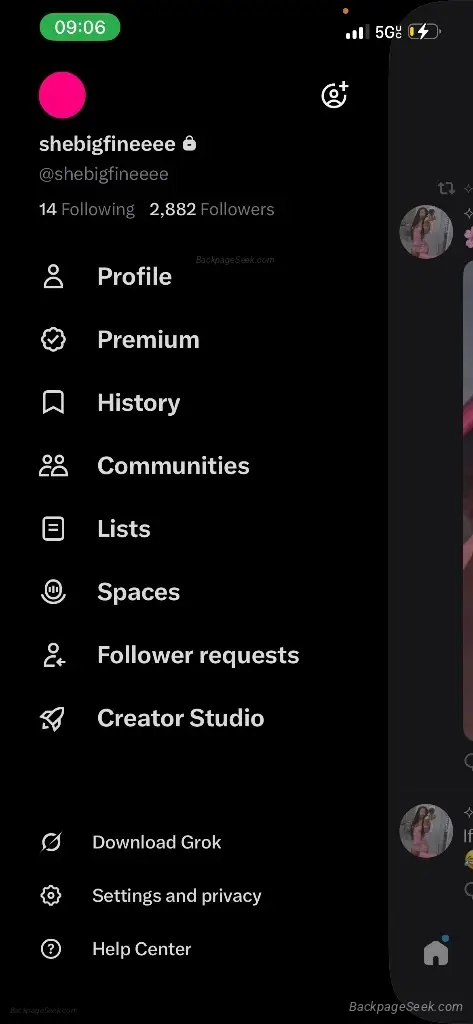Tap the Lists document icon
473x1024 pixels.
pos(53,529)
